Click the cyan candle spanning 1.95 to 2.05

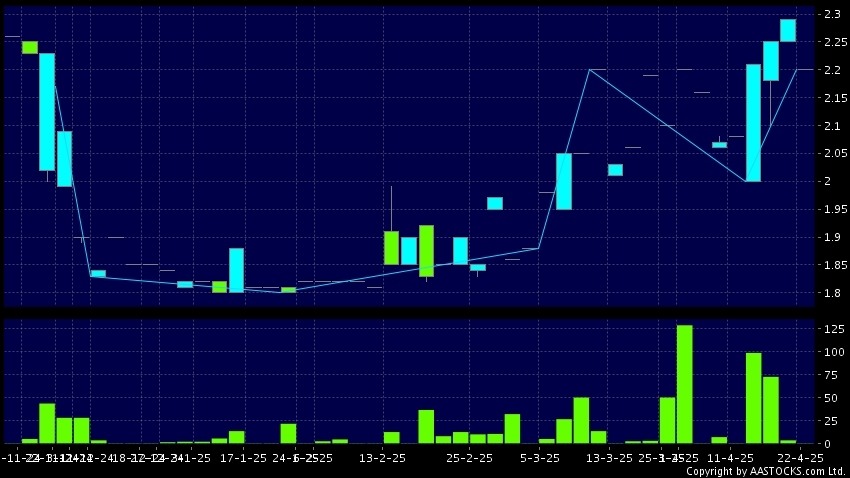coord(564,182)
